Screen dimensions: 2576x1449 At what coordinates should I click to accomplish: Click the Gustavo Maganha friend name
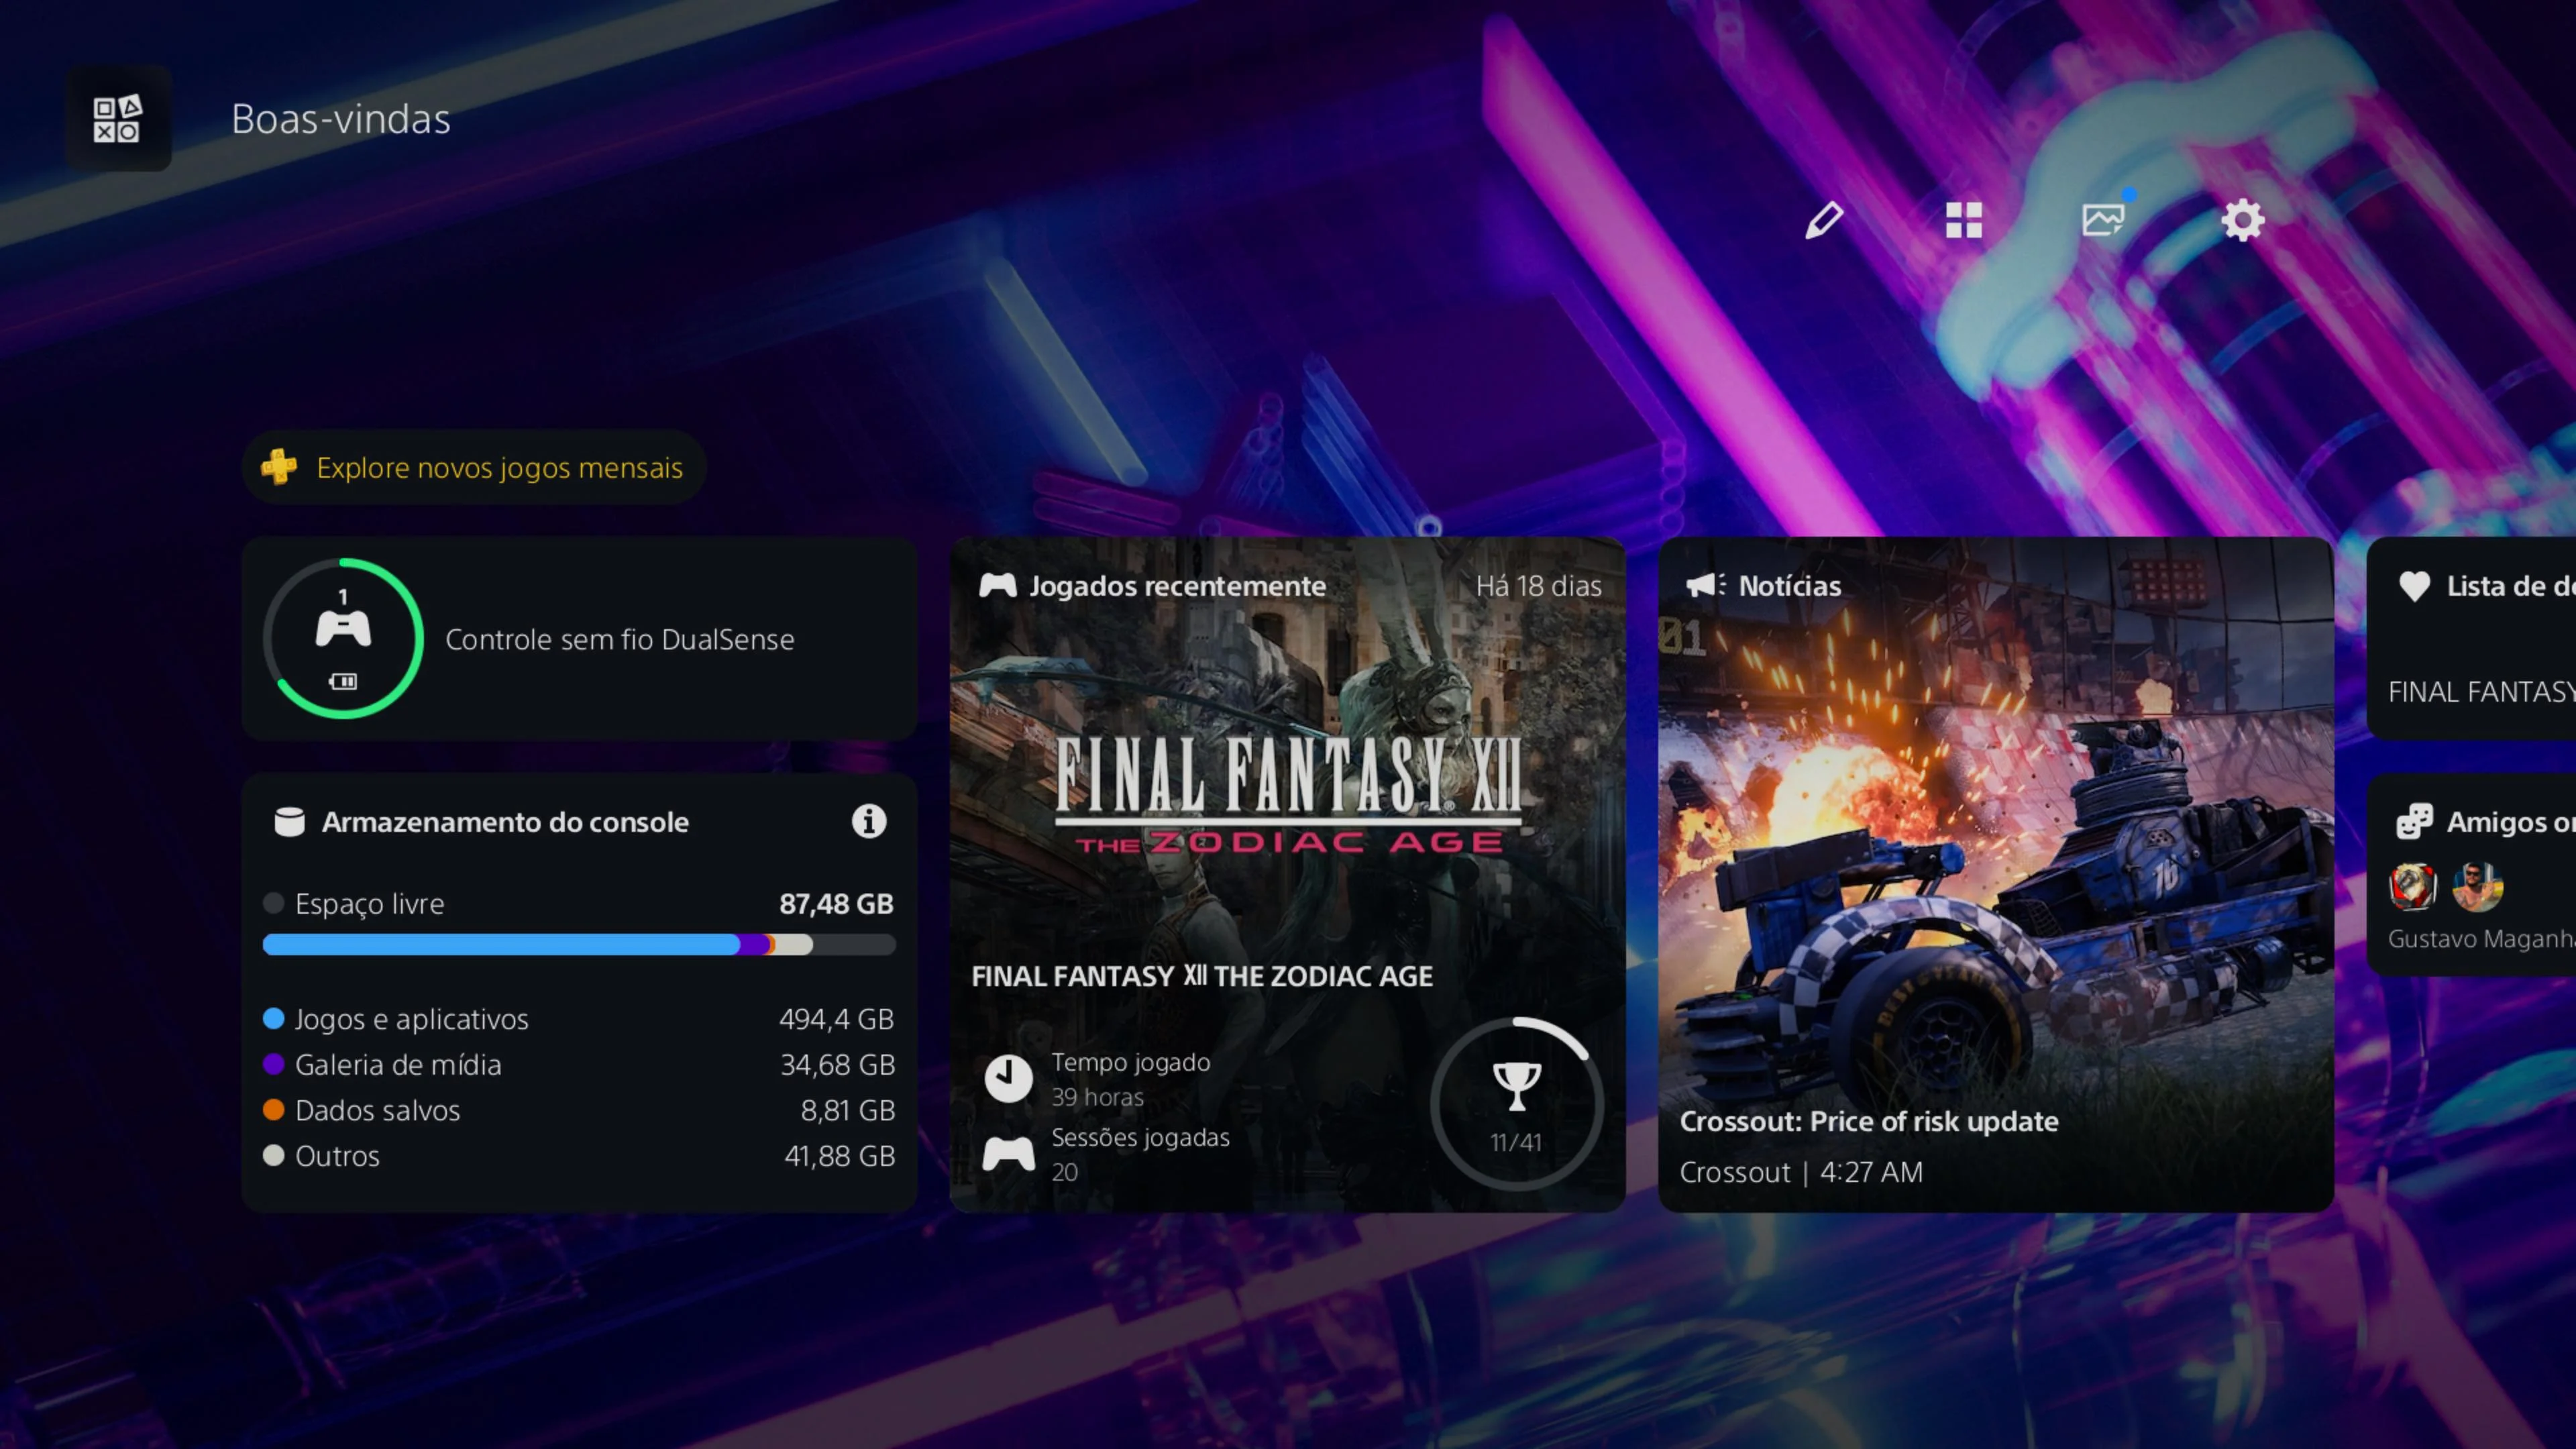tap(2482, 939)
